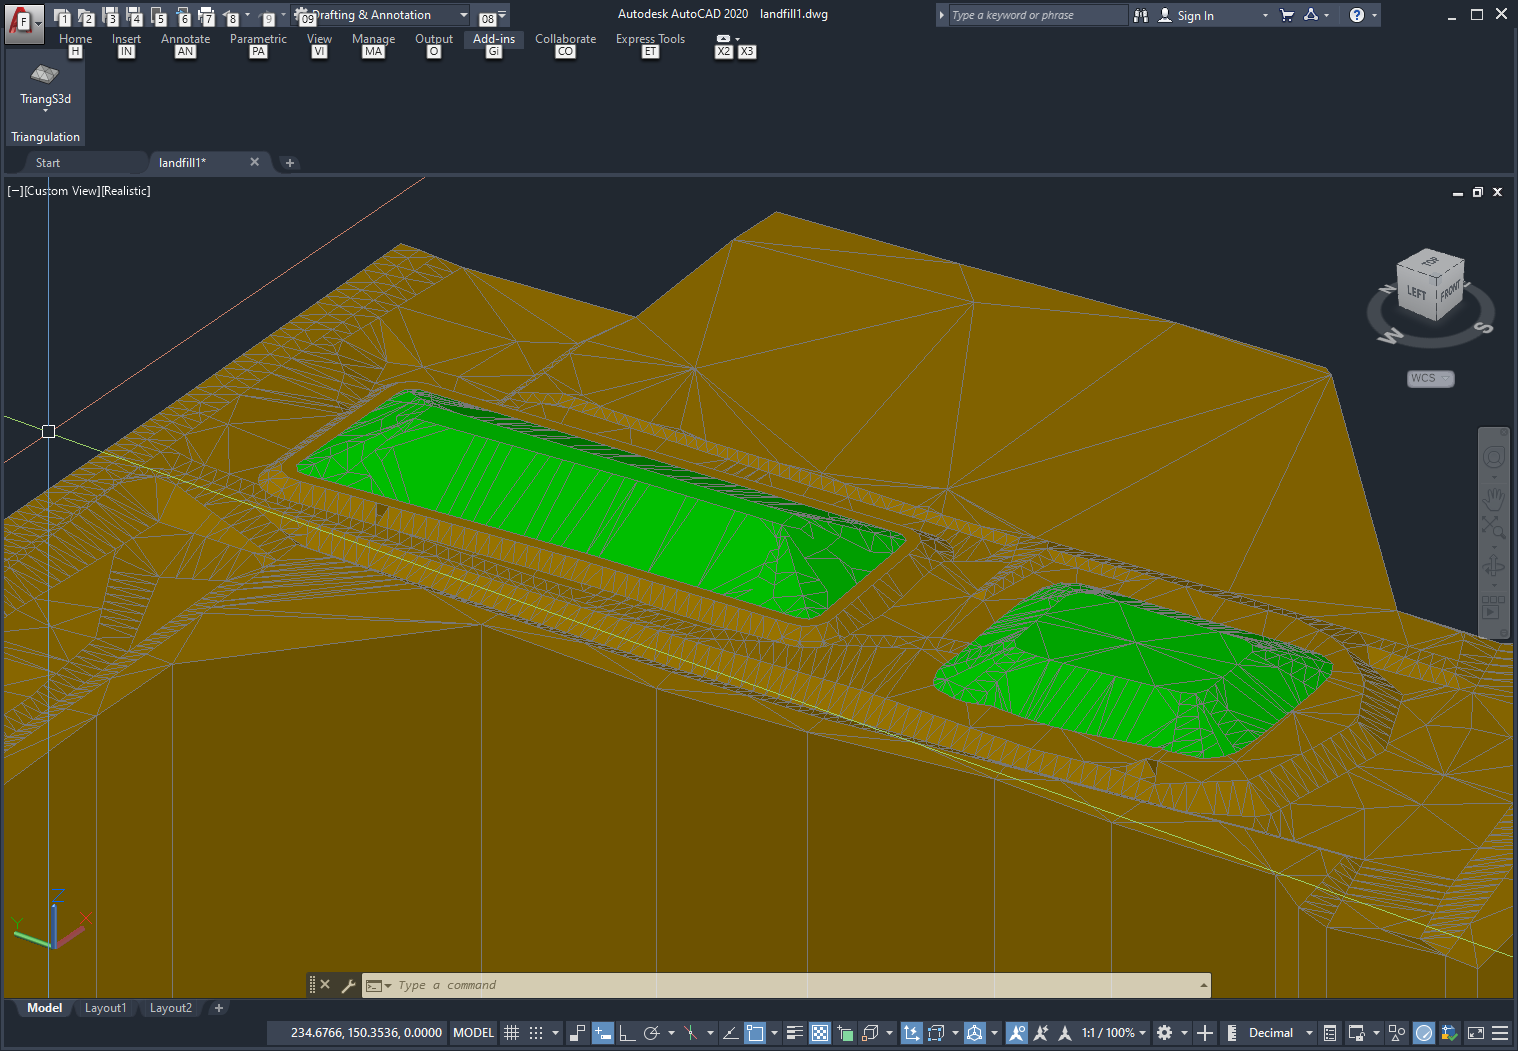
Task: Click the Customization hamburger icon in status bar
Action: click(1500, 1033)
